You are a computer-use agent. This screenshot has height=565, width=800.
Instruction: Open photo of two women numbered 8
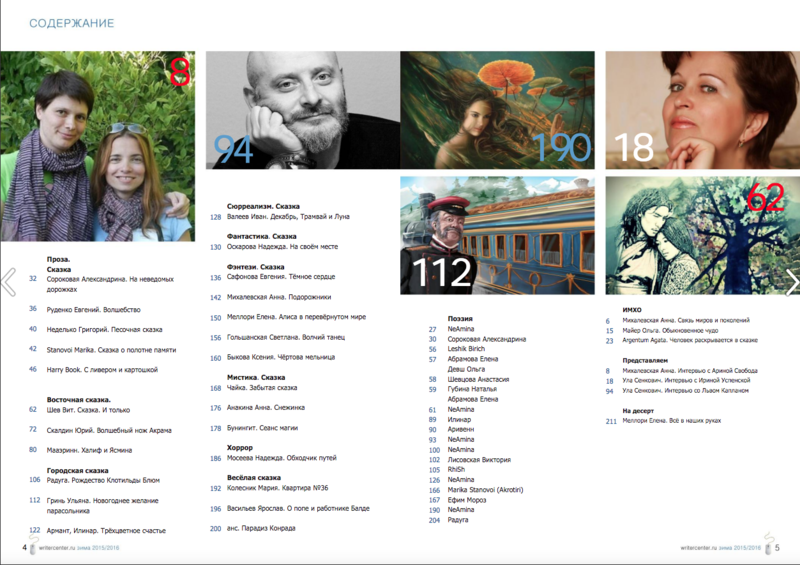click(x=97, y=146)
